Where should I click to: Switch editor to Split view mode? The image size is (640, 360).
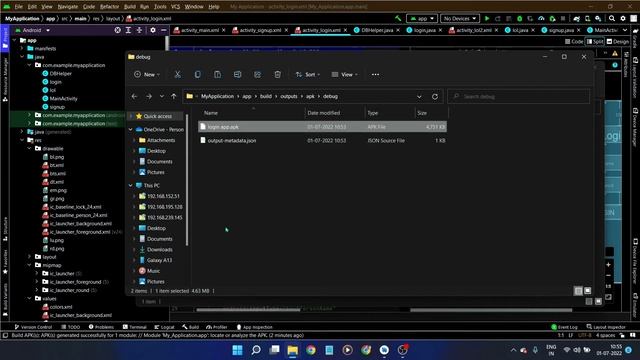[x=595, y=41]
